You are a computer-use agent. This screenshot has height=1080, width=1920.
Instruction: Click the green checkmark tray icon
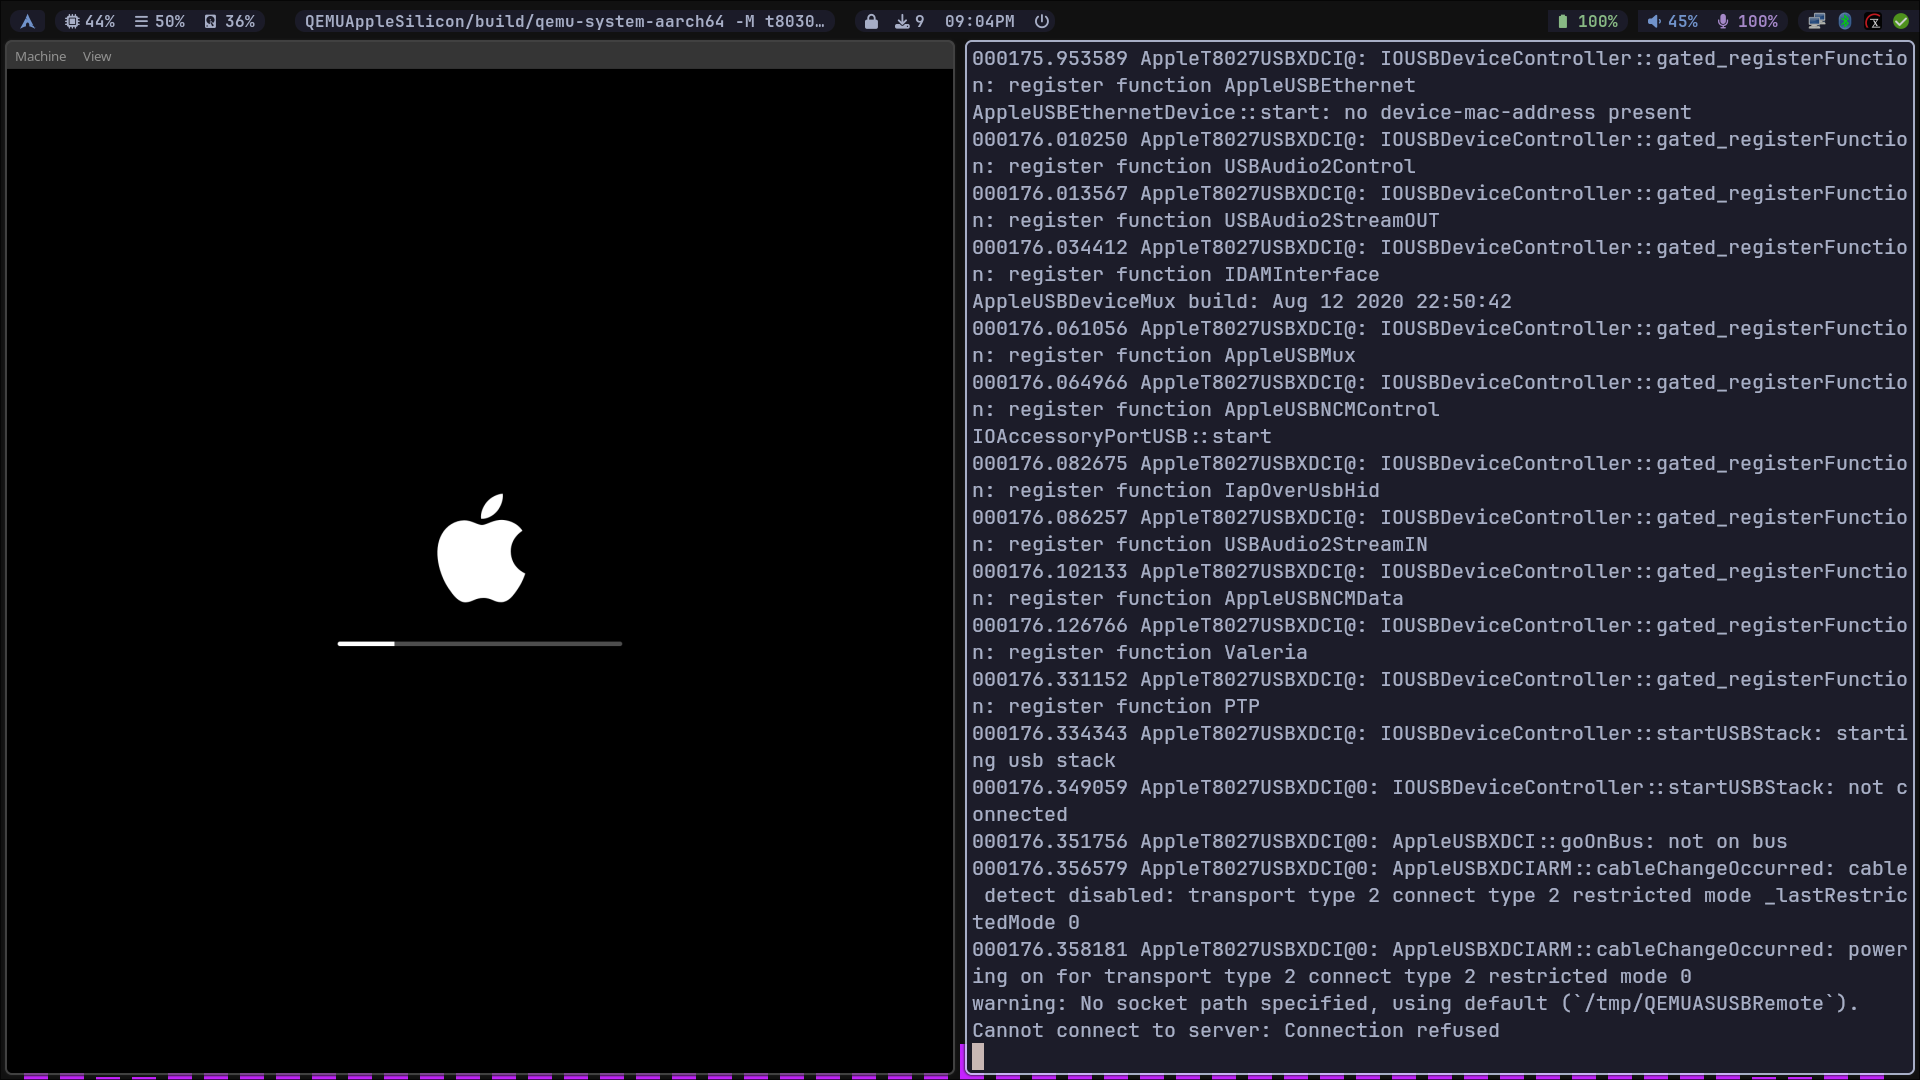tap(1901, 21)
